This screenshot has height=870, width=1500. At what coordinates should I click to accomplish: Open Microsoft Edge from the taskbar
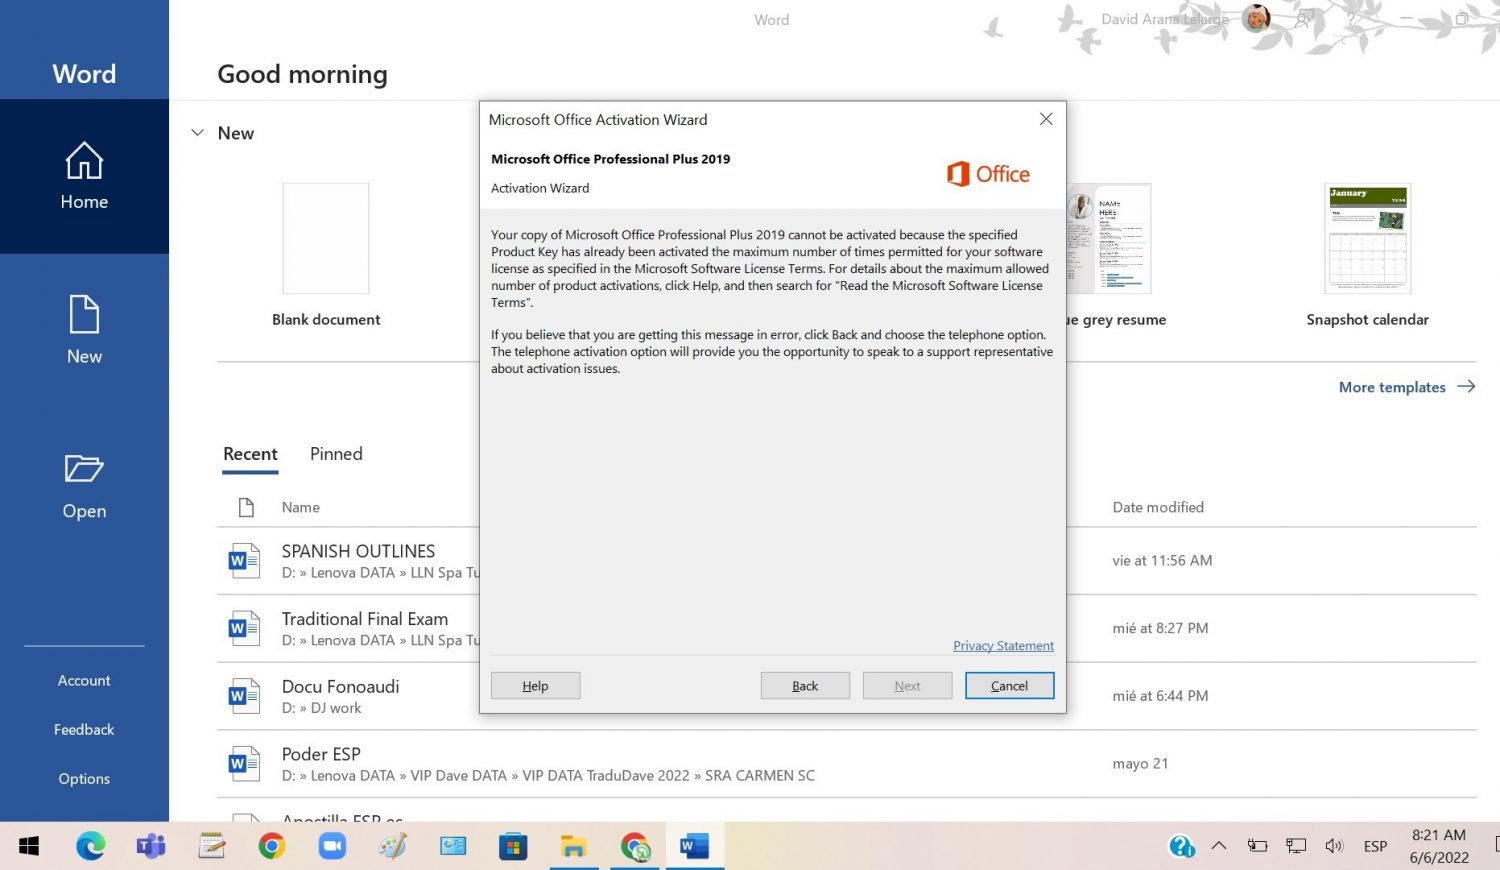[91, 846]
